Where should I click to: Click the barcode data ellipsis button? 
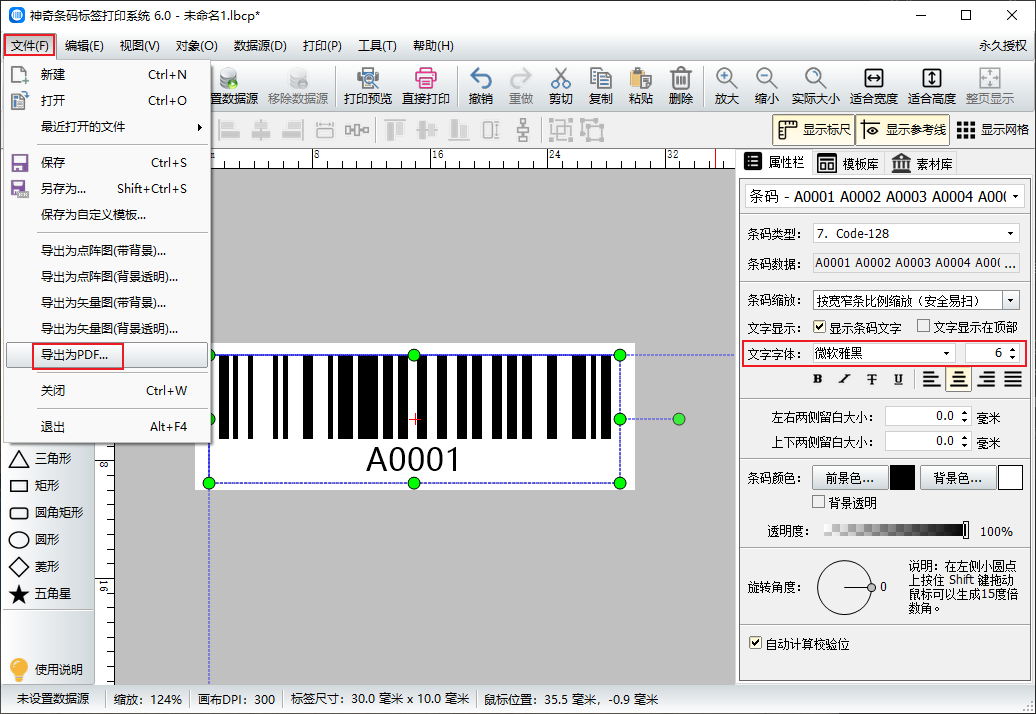coord(1010,264)
